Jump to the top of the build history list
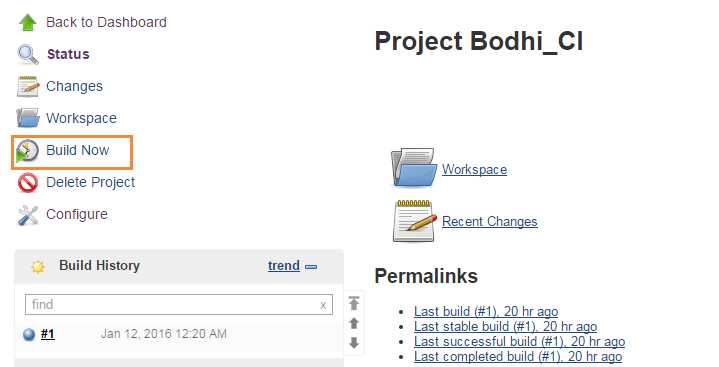 pyautogui.click(x=354, y=303)
